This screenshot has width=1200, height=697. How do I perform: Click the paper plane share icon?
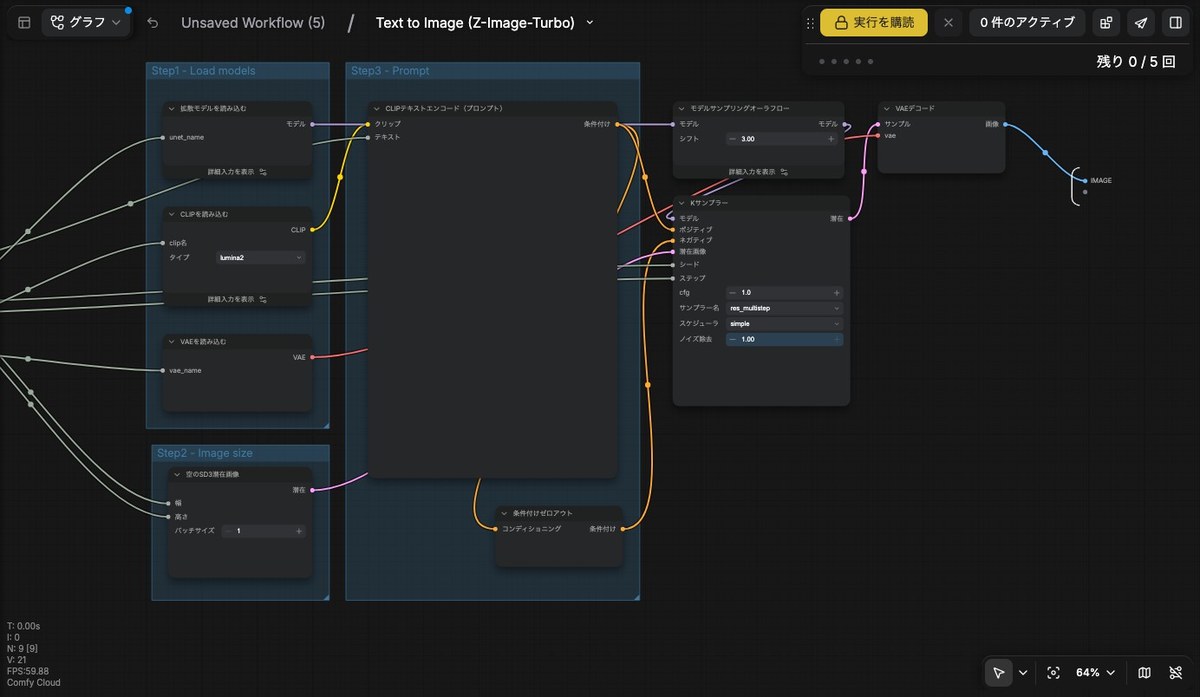1141,22
